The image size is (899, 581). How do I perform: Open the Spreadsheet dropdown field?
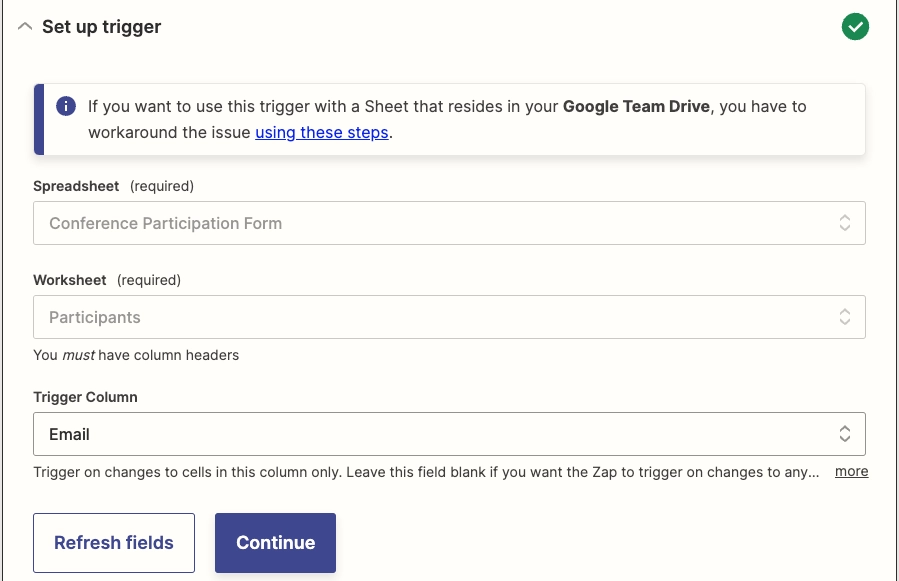click(449, 223)
